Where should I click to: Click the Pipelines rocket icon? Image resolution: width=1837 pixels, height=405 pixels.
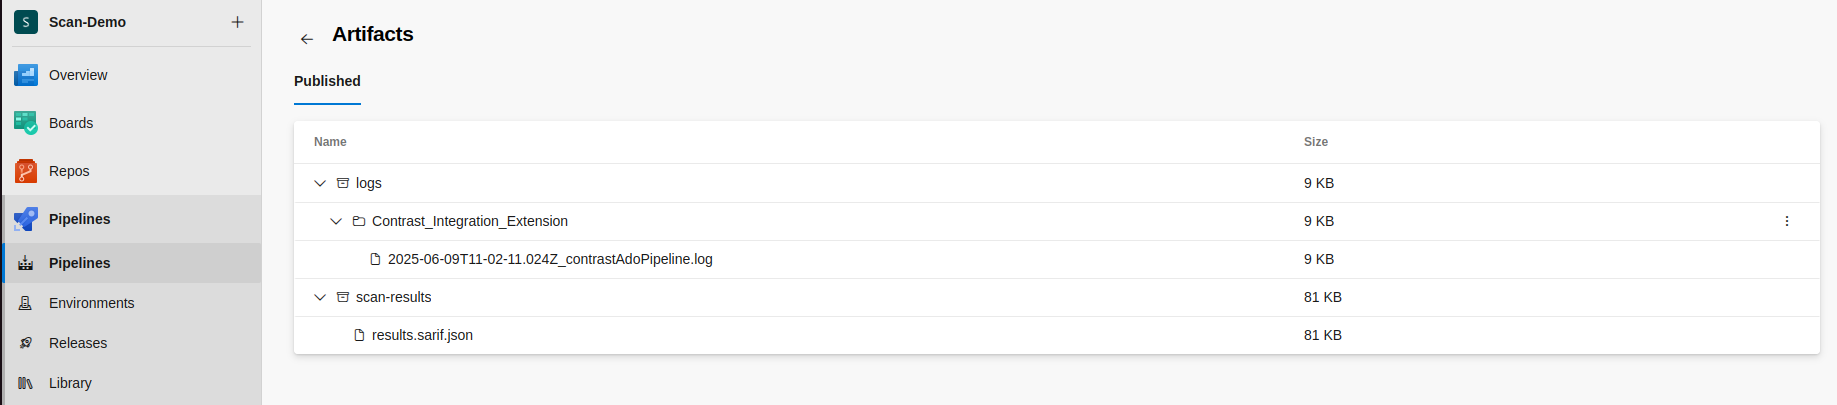[26, 219]
